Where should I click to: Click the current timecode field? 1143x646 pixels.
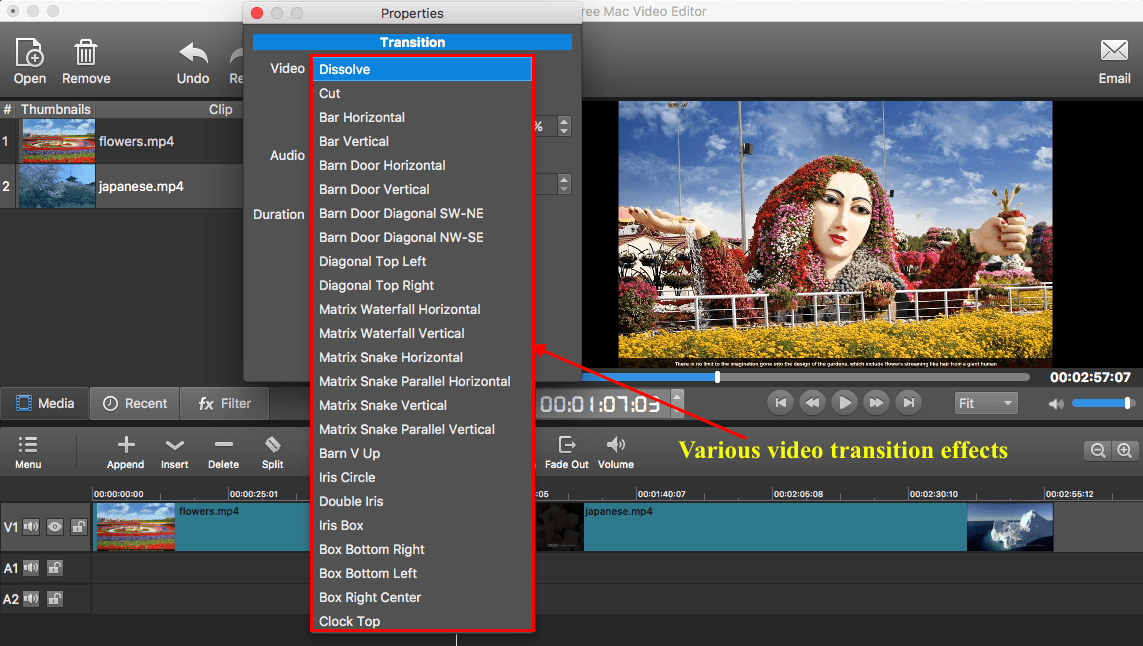(x=603, y=403)
